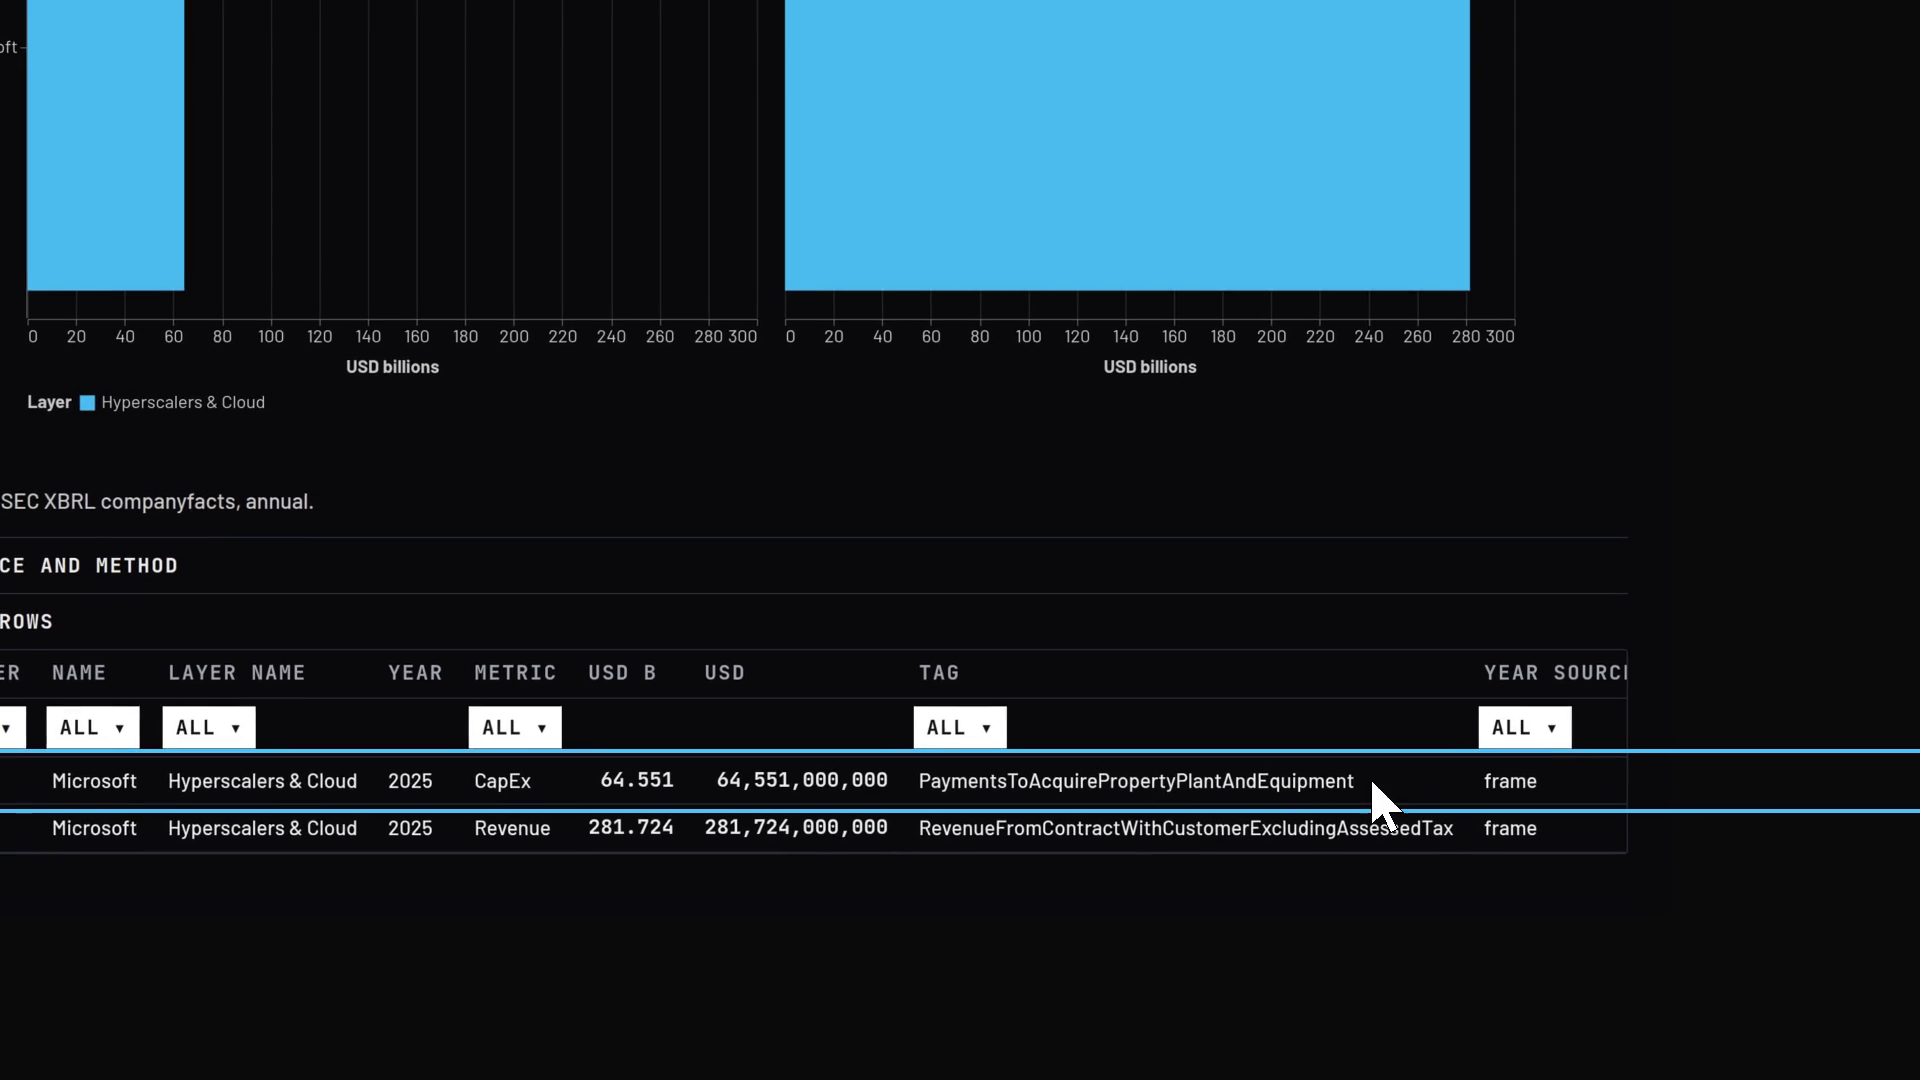The height and width of the screenshot is (1080, 1920).
Task: Click the Microsoft Revenue bar in right chart
Action: [x=1127, y=145]
